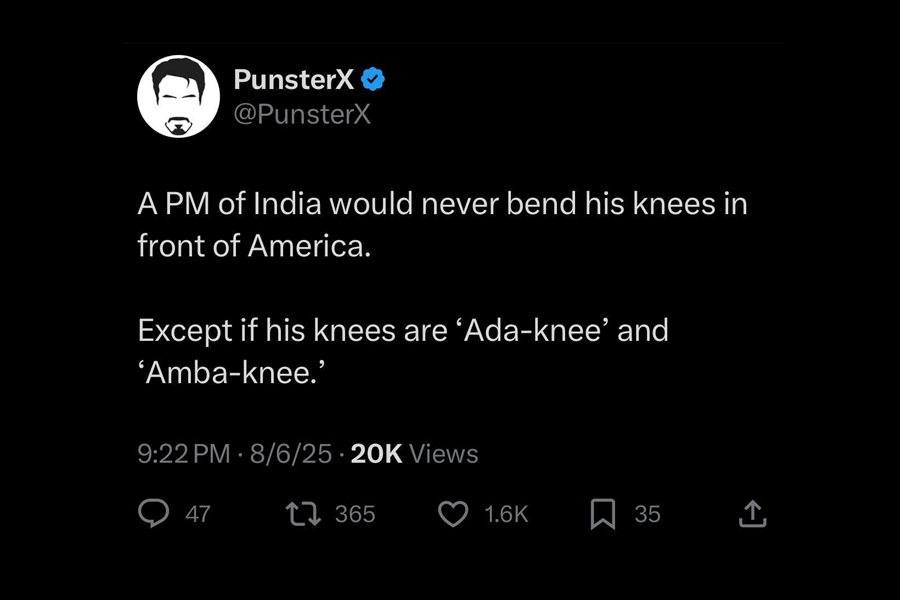
Task: Click the 1.6K likes count
Action: [506, 514]
